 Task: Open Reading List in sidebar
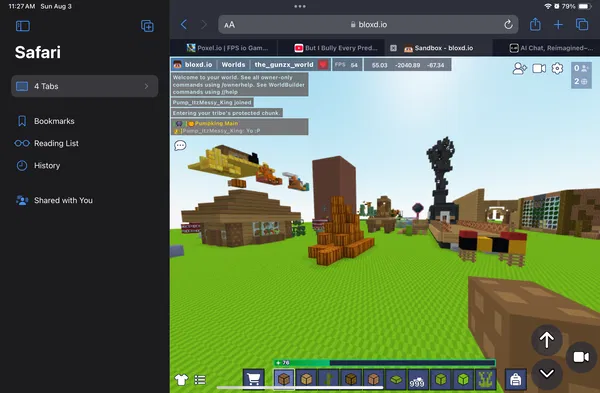tap(47, 143)
